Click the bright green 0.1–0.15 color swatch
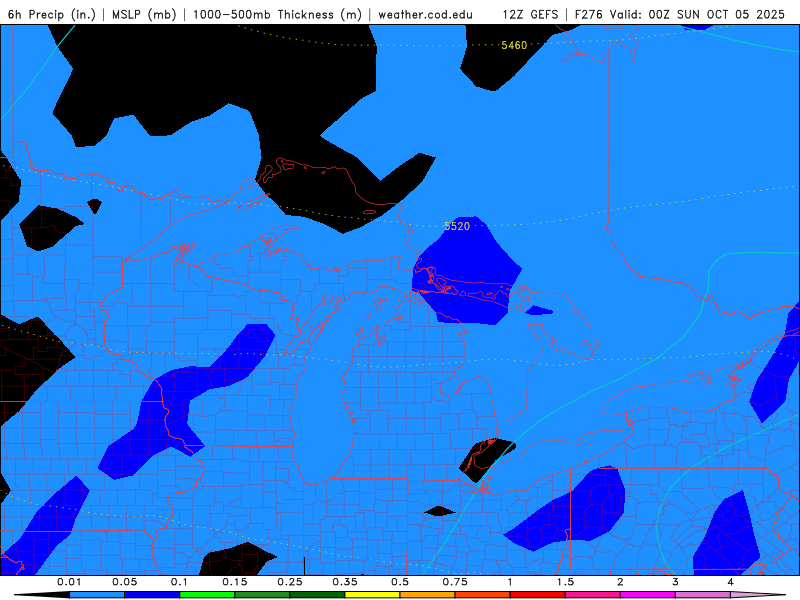This screenshot has height=600, width=800. [x=207, y=595]
